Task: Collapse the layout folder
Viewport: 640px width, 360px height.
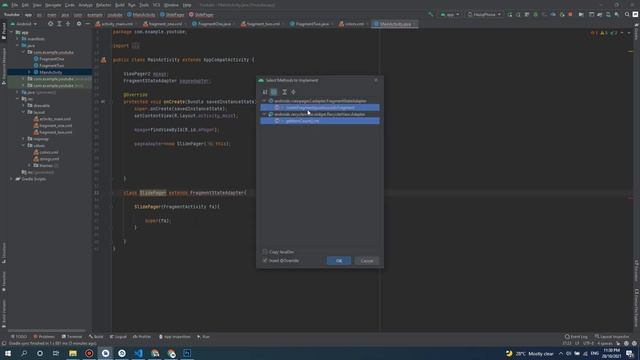Action: pyautogui.click(x=24, y=112)
